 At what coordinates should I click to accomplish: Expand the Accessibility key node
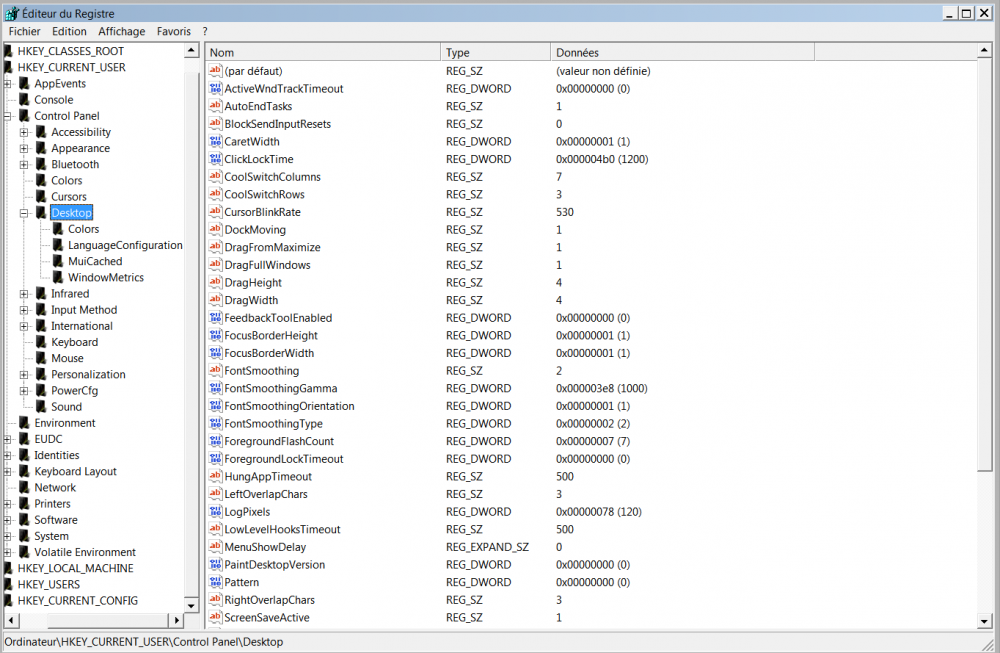coord(24,132)
